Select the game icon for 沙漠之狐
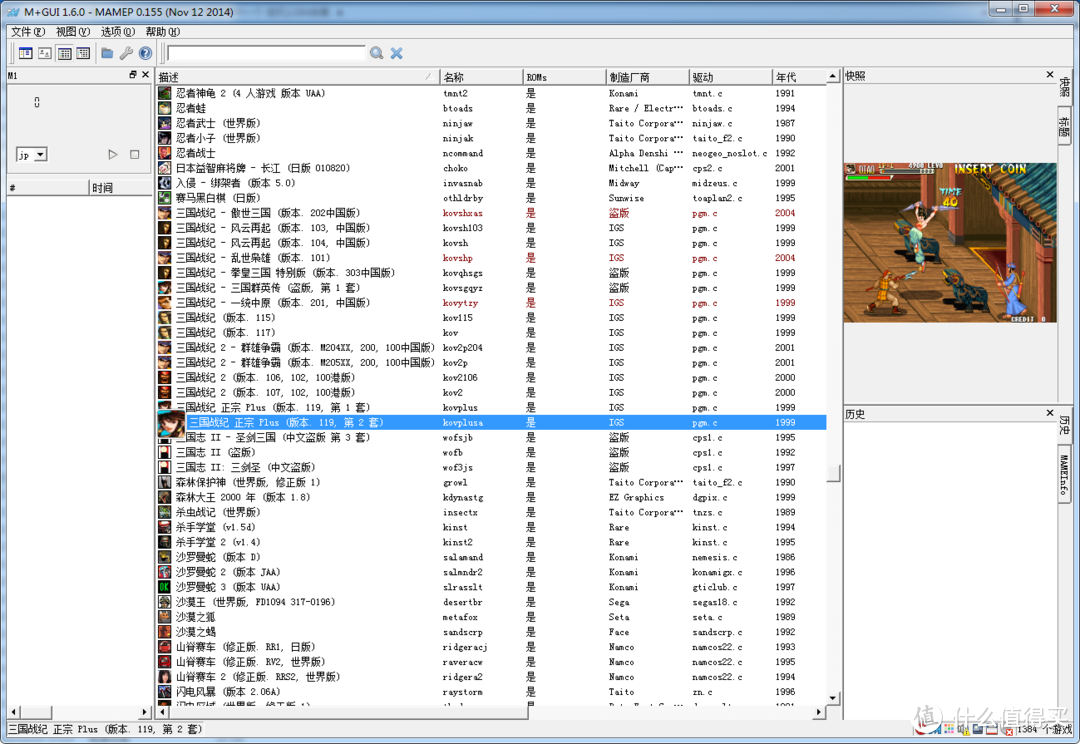1080x744 pixels. 165,617
